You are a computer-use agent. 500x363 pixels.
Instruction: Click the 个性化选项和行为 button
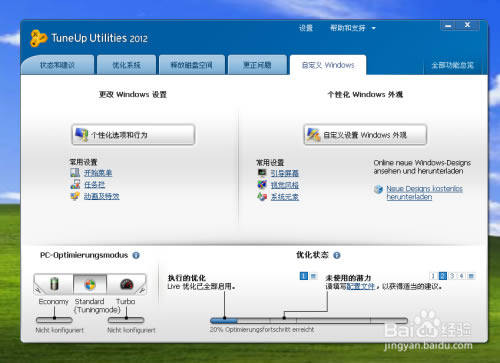[133, 135]
